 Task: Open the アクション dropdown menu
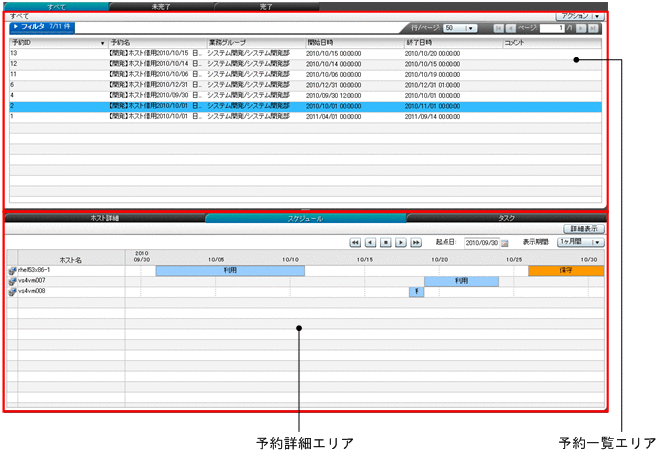tap(580, 16)
